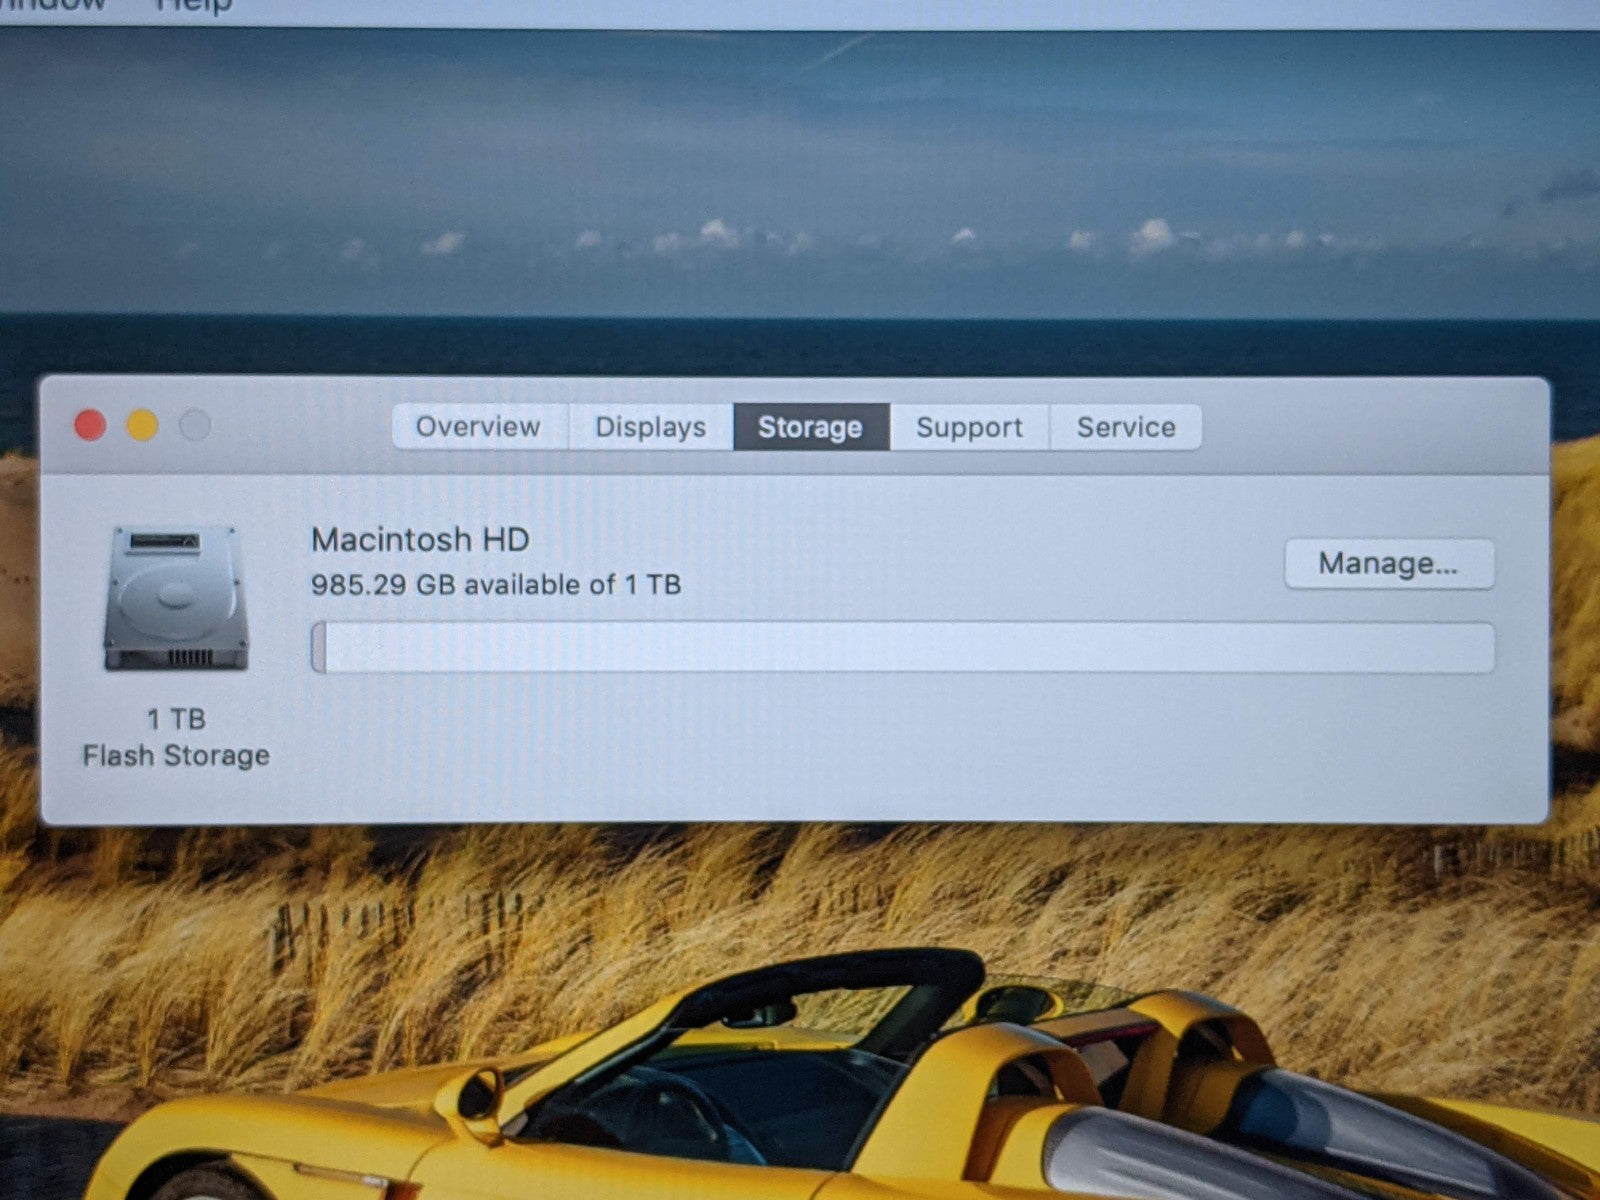
Task: Click the Macintosh HD hard drive icon
Action: tap(176, 598)
